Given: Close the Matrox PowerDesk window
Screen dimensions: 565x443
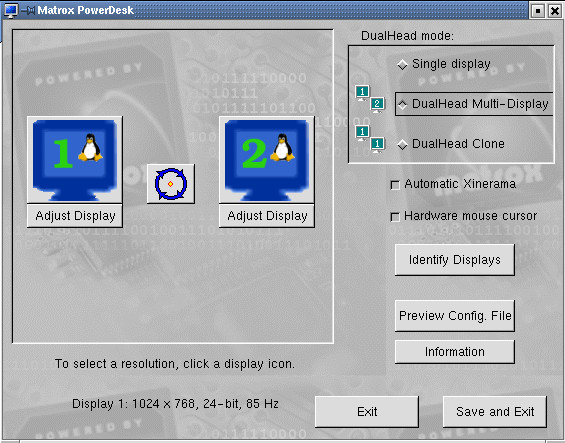Looking at the screenshot, I should coord(555,11).
